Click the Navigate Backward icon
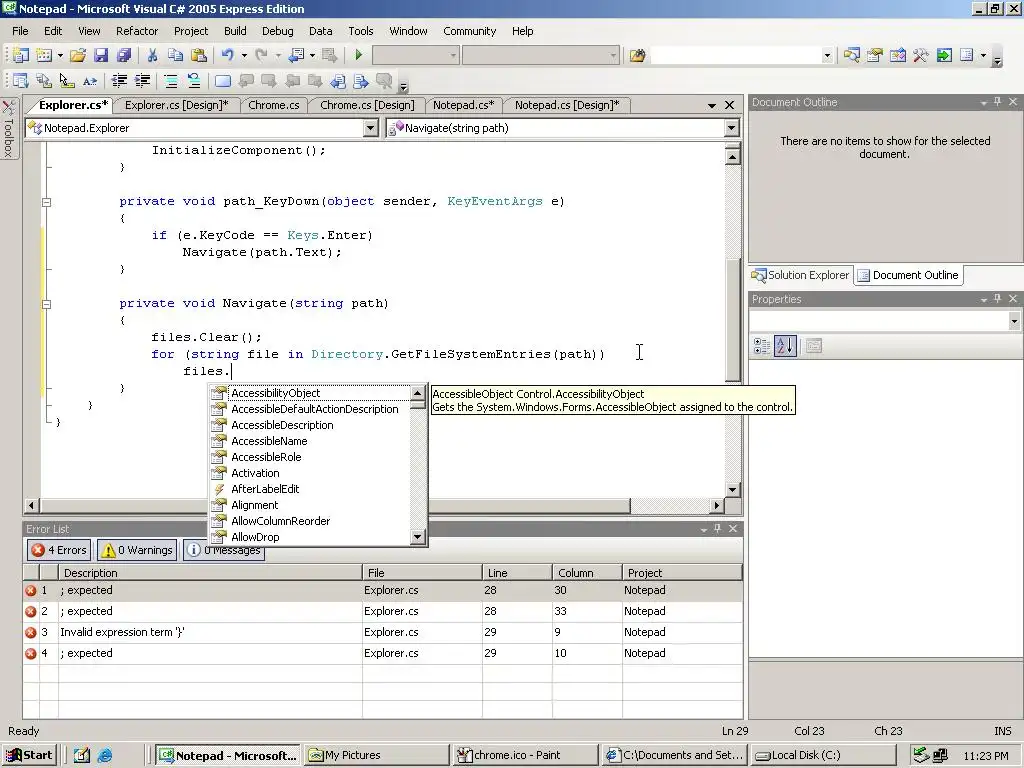Screen dimensions: 1024x768 point(296,56)
